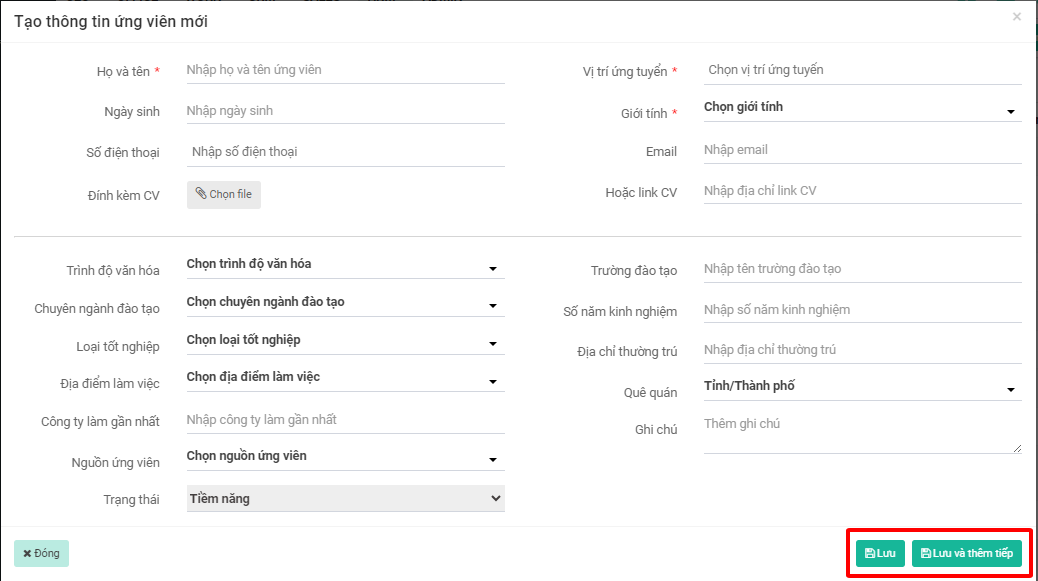Click the Vị trí ứng tuyển field
1038x581 pixels.
tap(861, 71)
